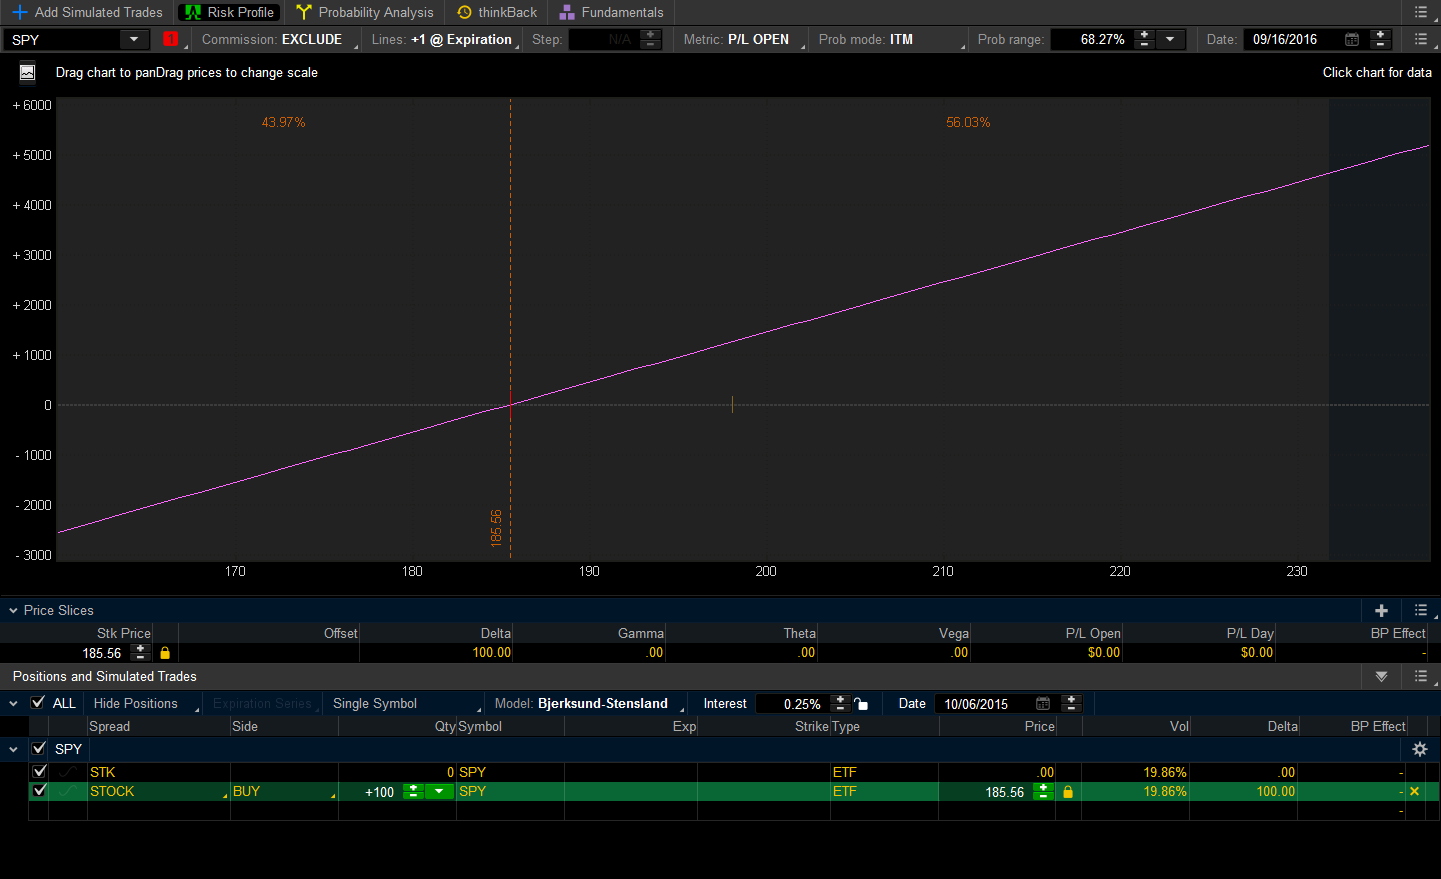Switch to the Probability Analysis tab
The image size is (1441, 879).
click(364, 12)
